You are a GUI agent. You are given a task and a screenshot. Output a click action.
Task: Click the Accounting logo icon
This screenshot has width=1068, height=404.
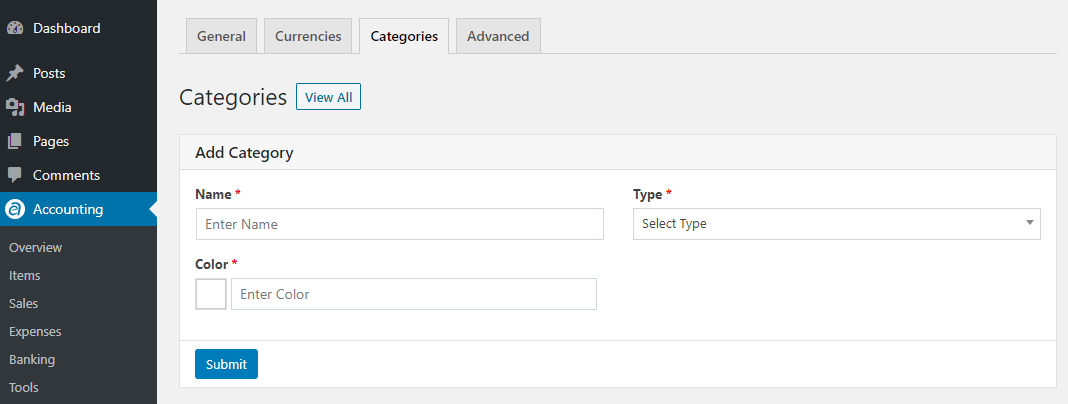point(15,210)
